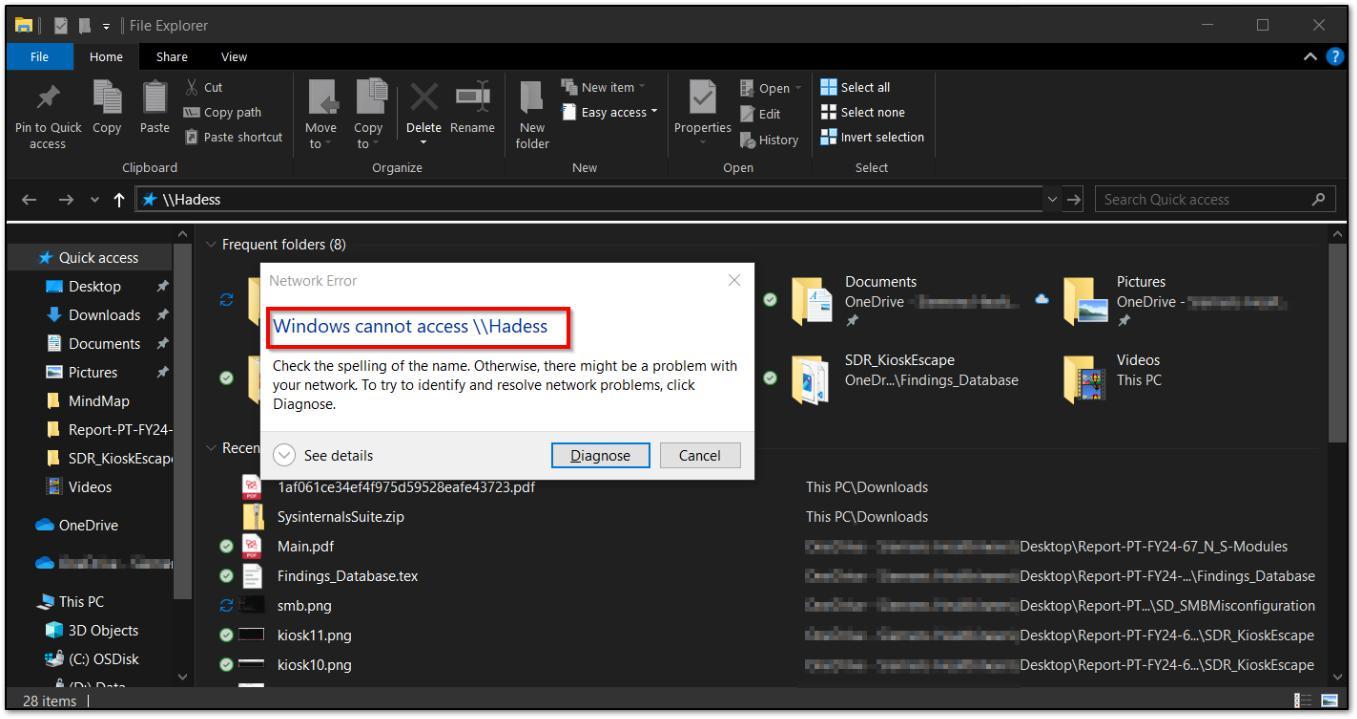This screenshot has width=1357, height=719.
Task: Choose Paste shortcut command
Action: pyautogui.click(x=236, y=136)
